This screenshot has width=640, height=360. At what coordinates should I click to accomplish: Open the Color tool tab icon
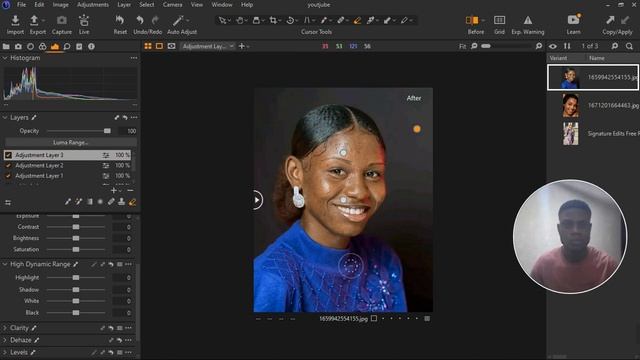[42, 47]
